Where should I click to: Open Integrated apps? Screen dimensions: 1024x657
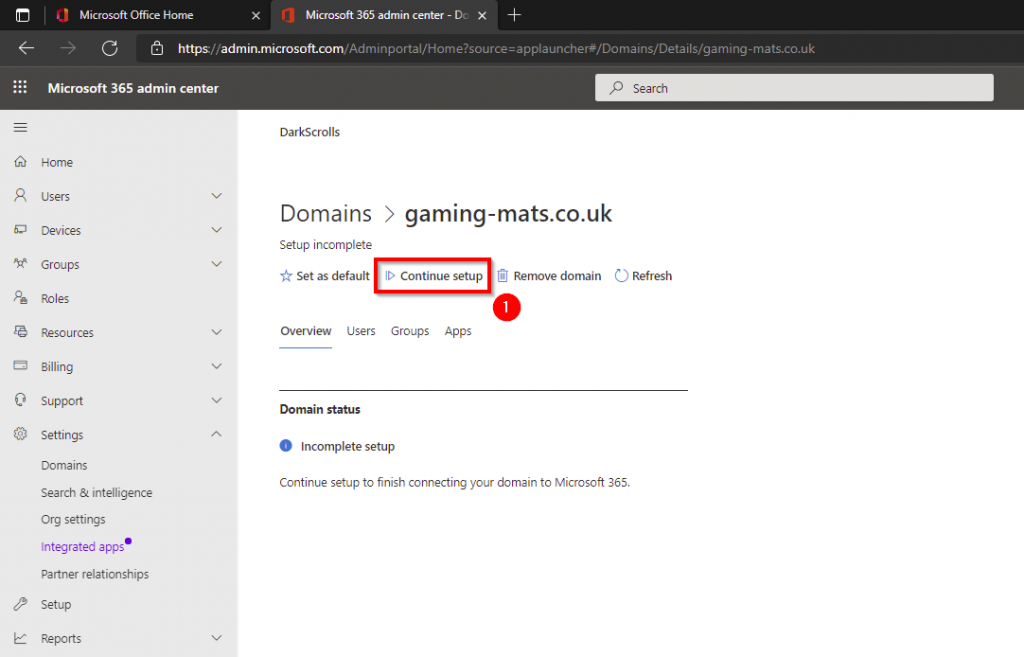[x=82, y=547]
